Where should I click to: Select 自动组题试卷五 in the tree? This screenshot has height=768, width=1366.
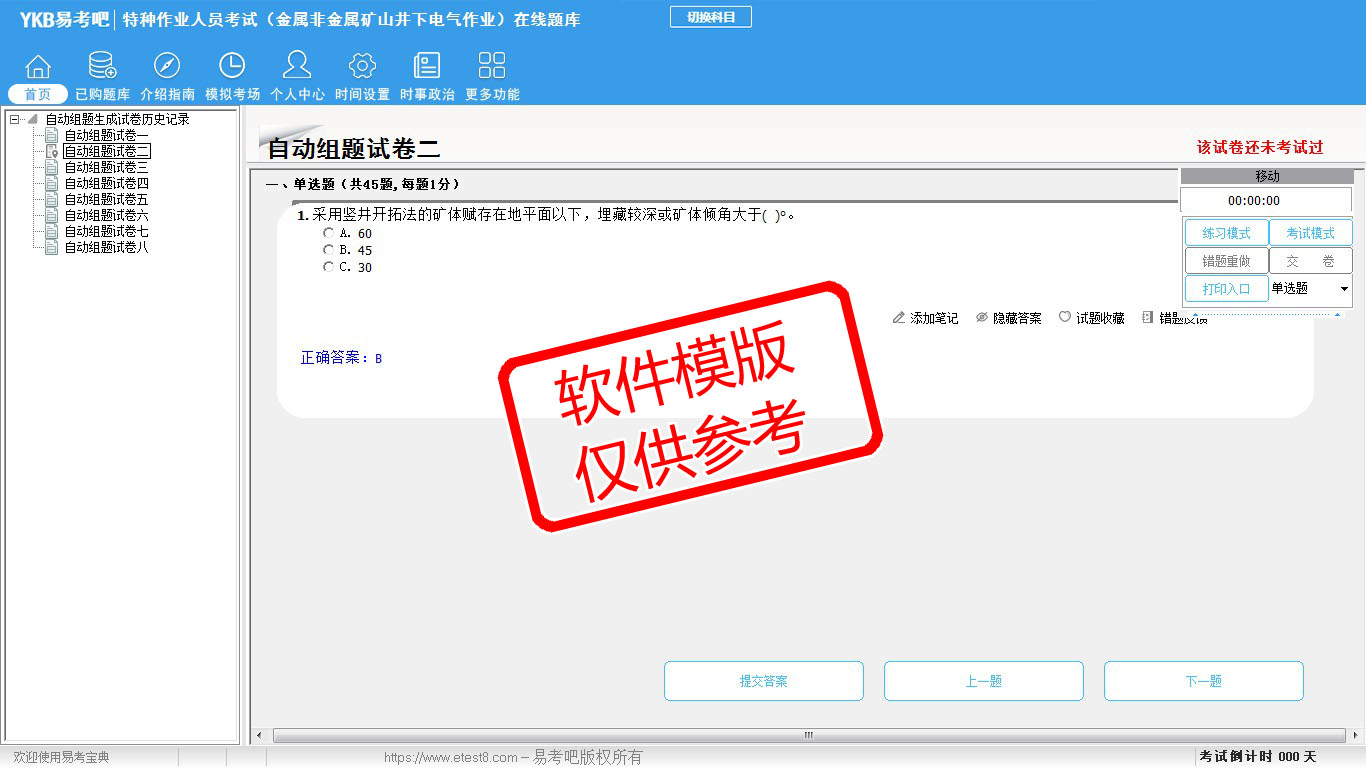tap(106, 199)
